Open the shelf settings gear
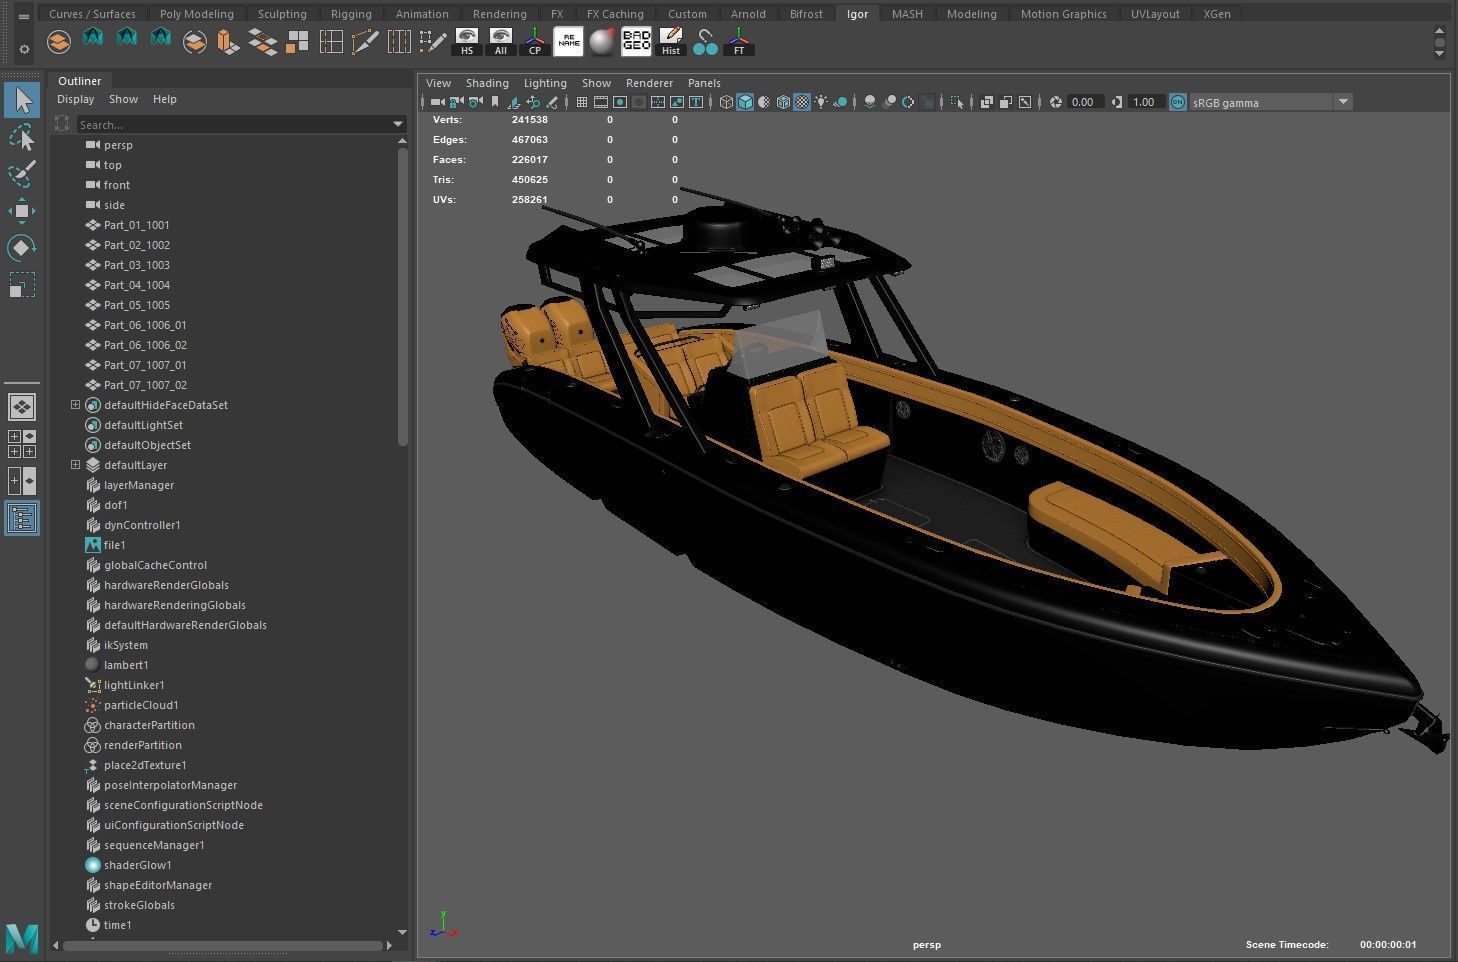The width and height of the screenshot is (1458, 962). tap(25, 47)
